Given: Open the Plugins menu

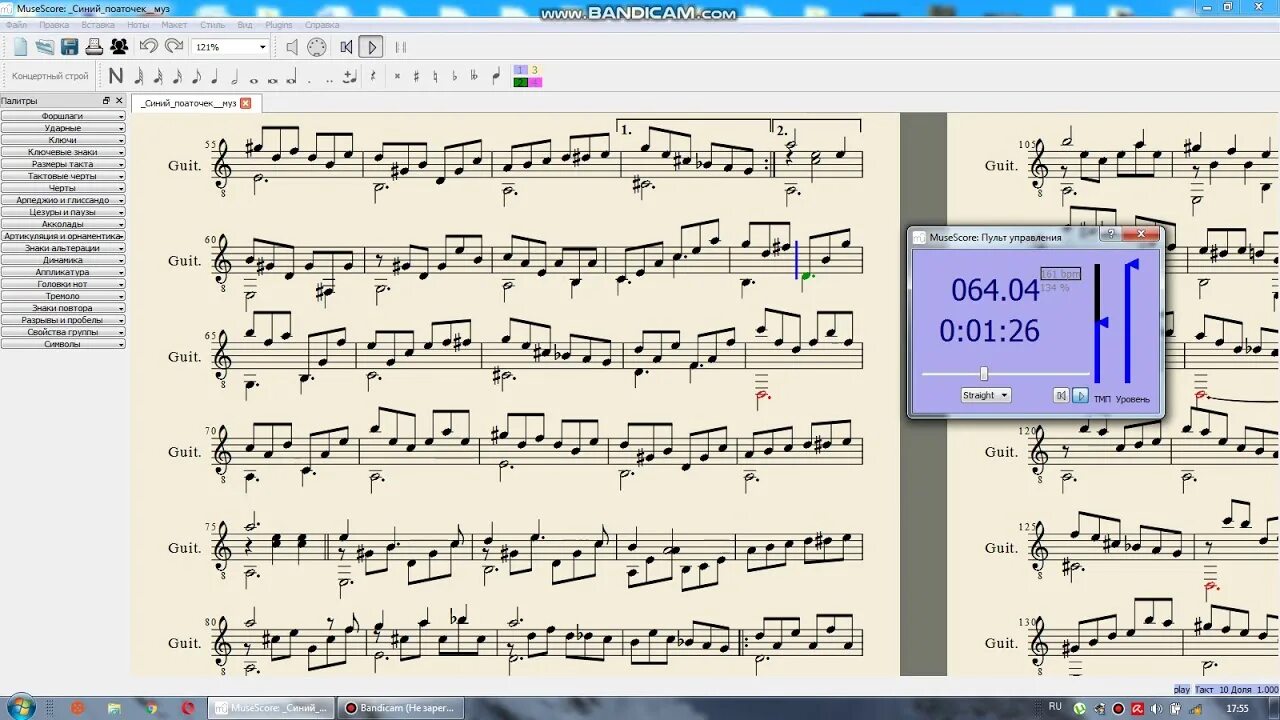Looking at the screenshot, I should pos(279,24).
